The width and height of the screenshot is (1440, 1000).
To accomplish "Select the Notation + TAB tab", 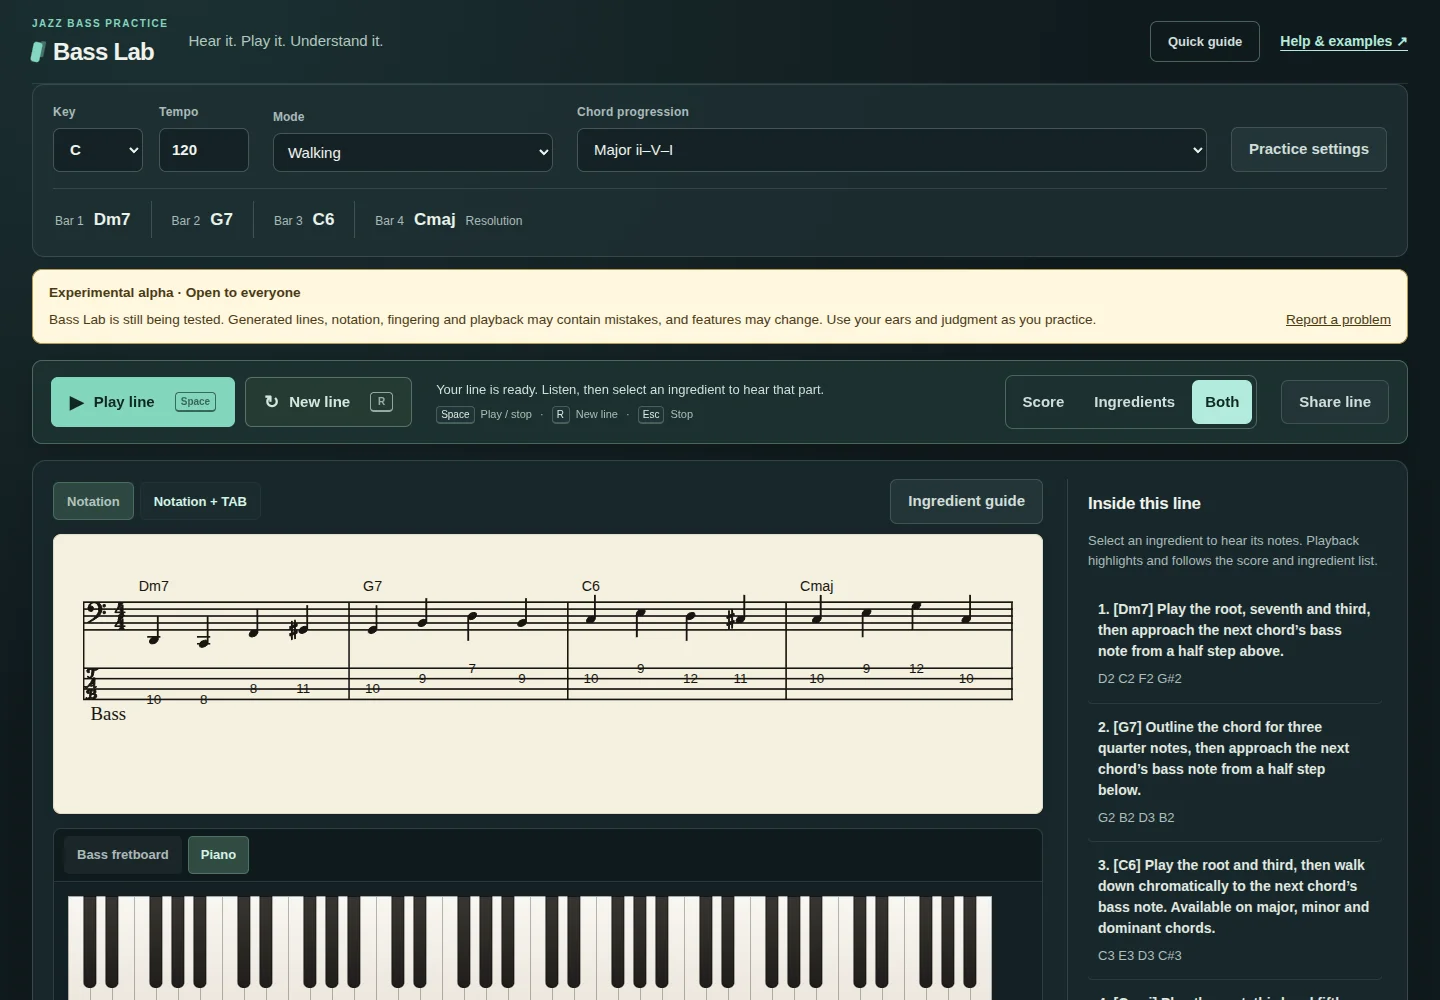I will point(200,501).
